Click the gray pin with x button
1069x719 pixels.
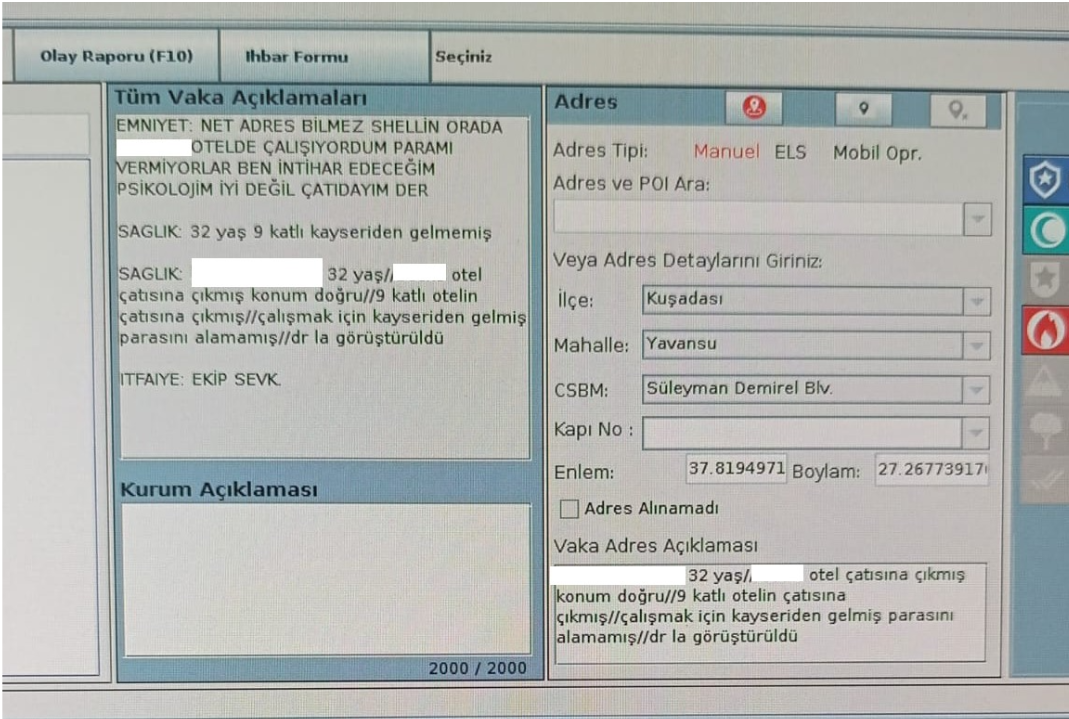pyautogui.click(x=957, y=109)
